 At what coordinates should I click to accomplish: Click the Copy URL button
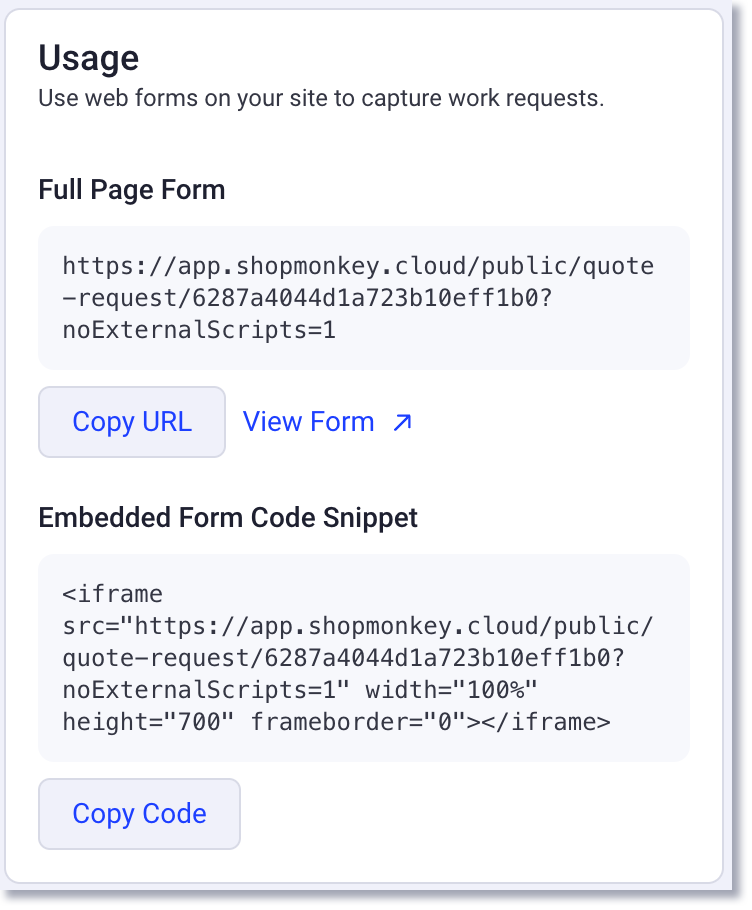[x=131, y=421]
